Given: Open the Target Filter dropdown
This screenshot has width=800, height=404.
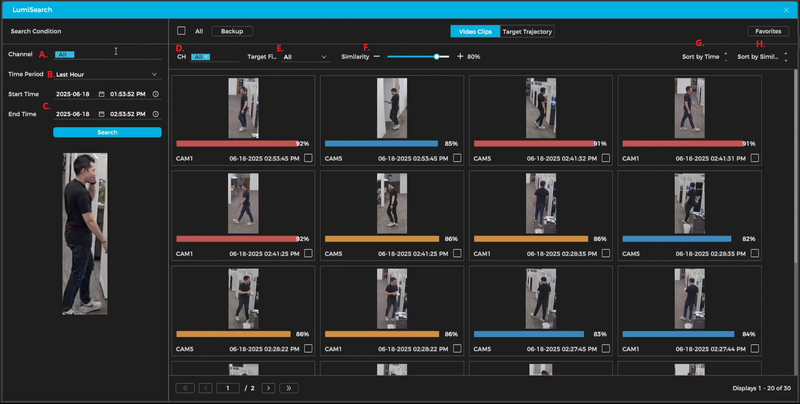Looking at the screenshot, I should (305, 57).
